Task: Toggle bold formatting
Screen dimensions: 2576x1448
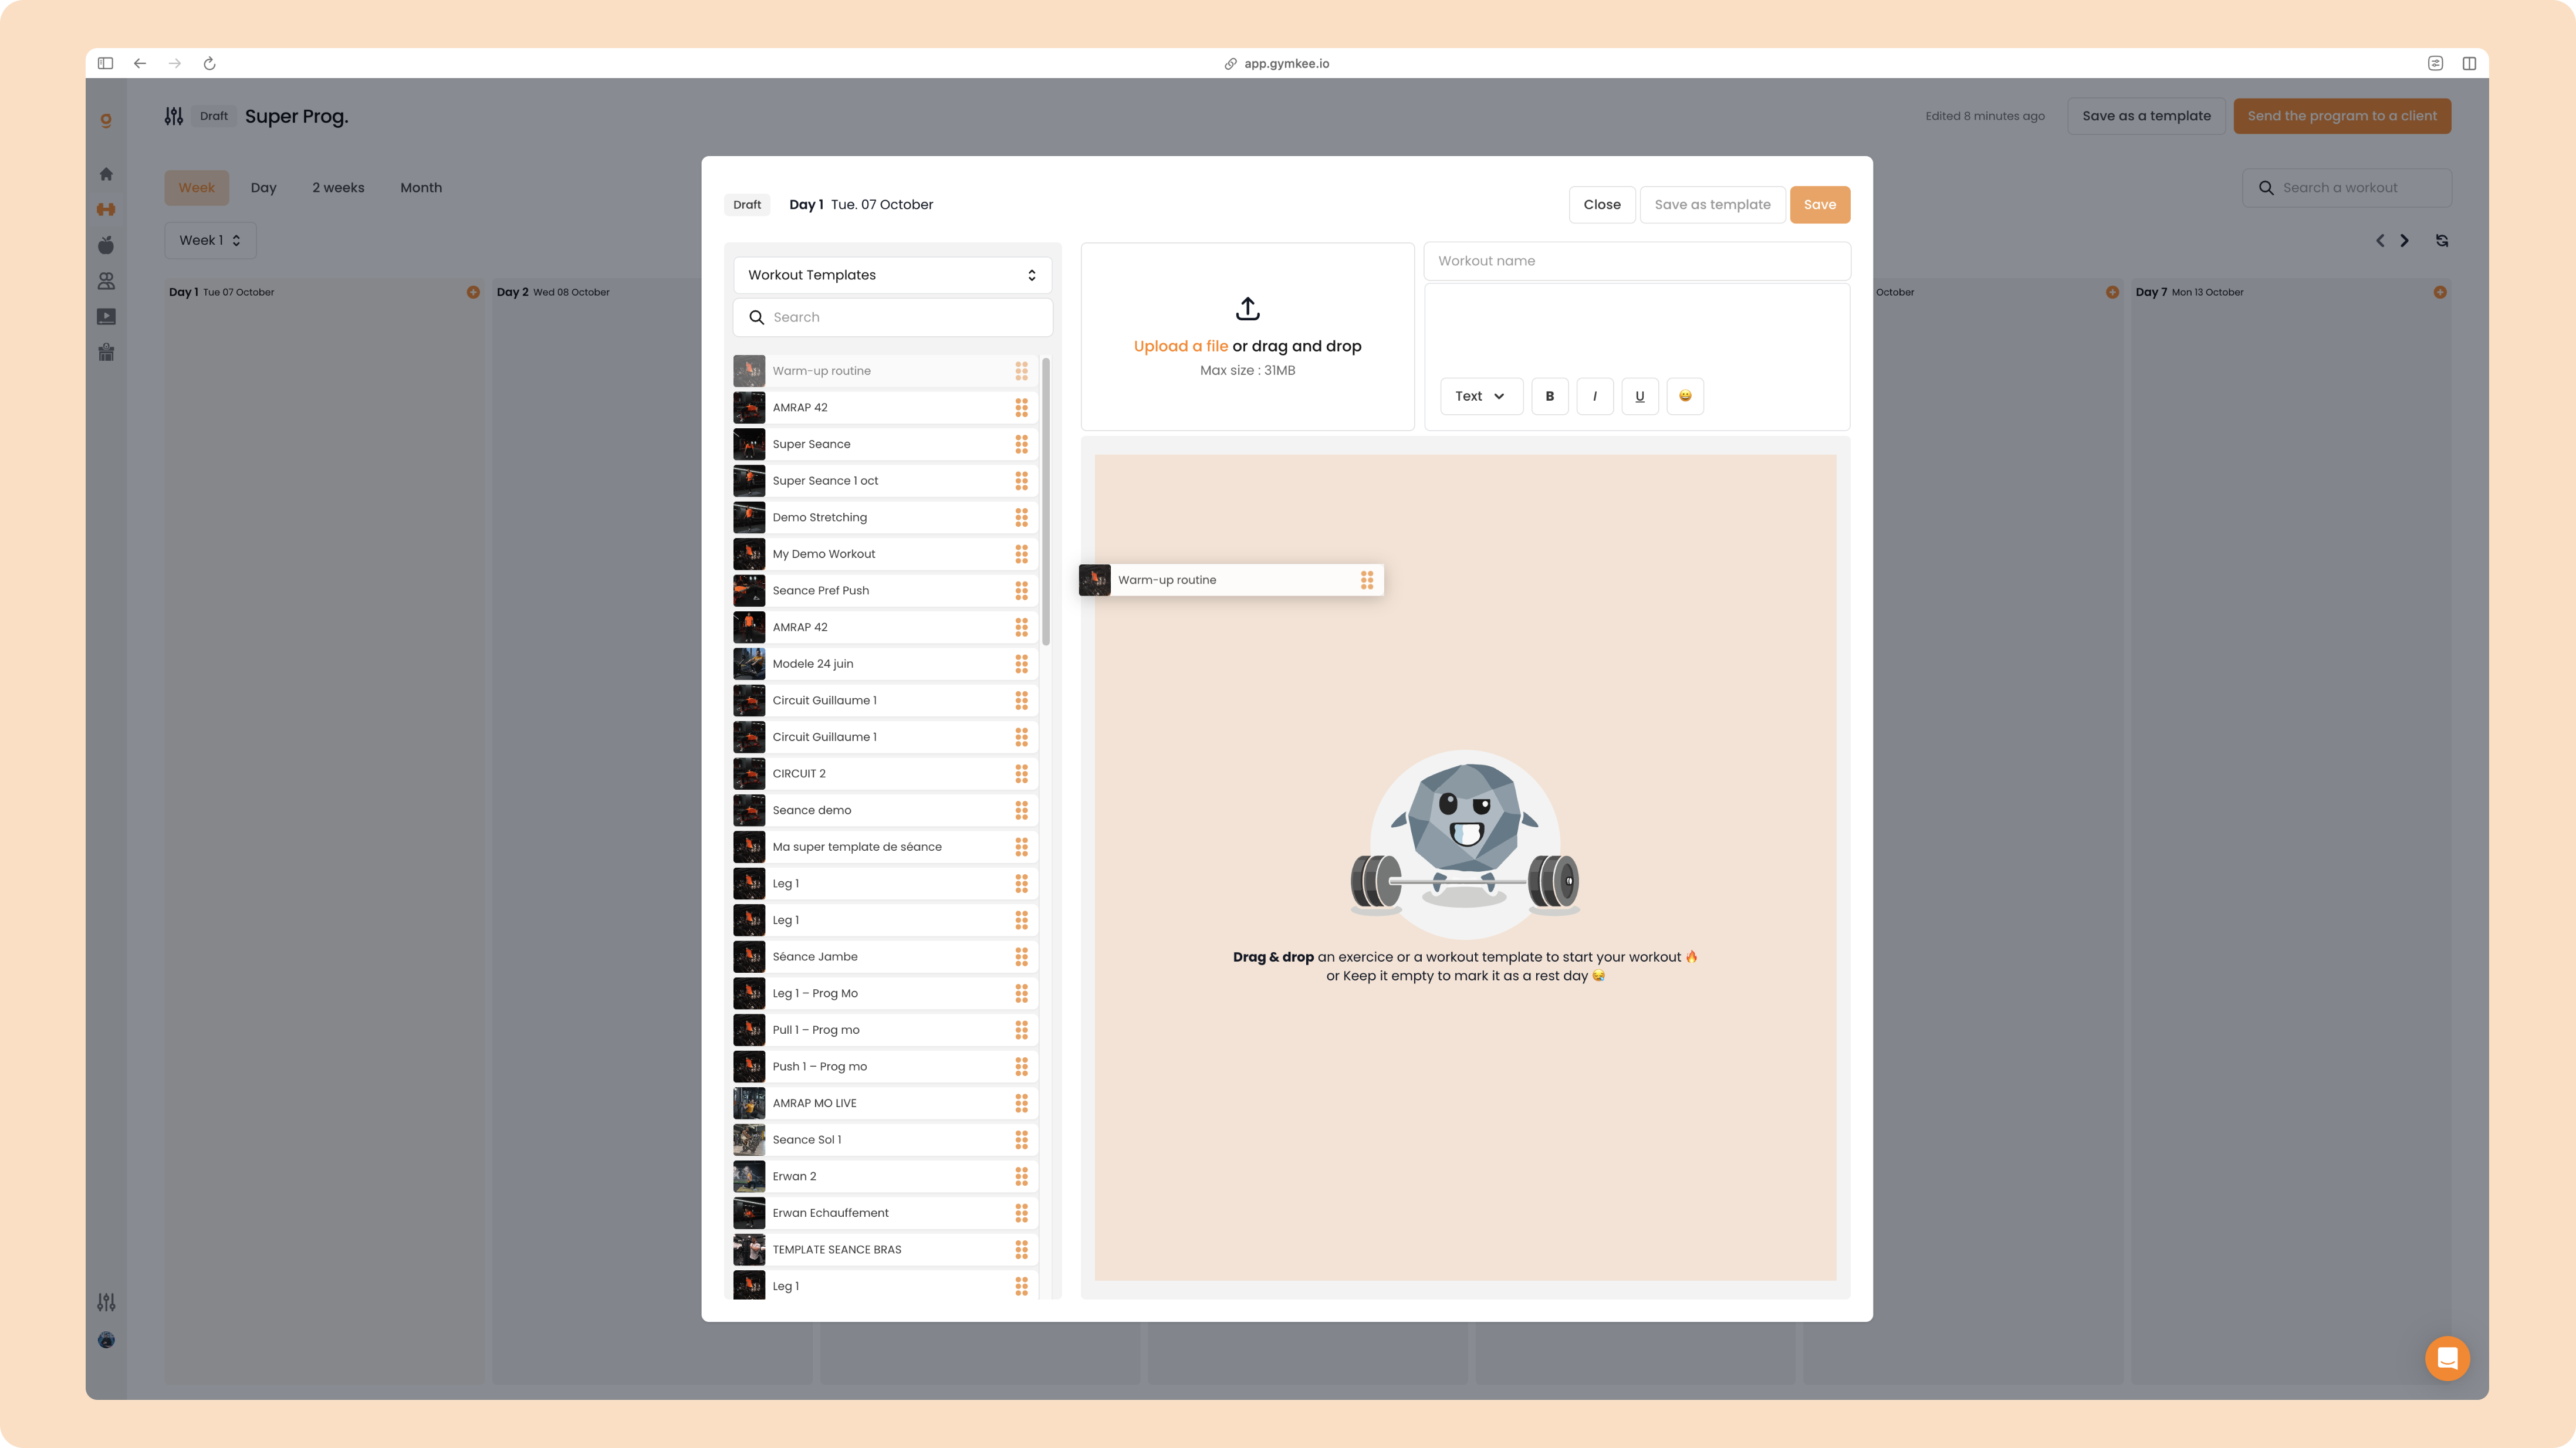Action: [x=1550, y=396]
